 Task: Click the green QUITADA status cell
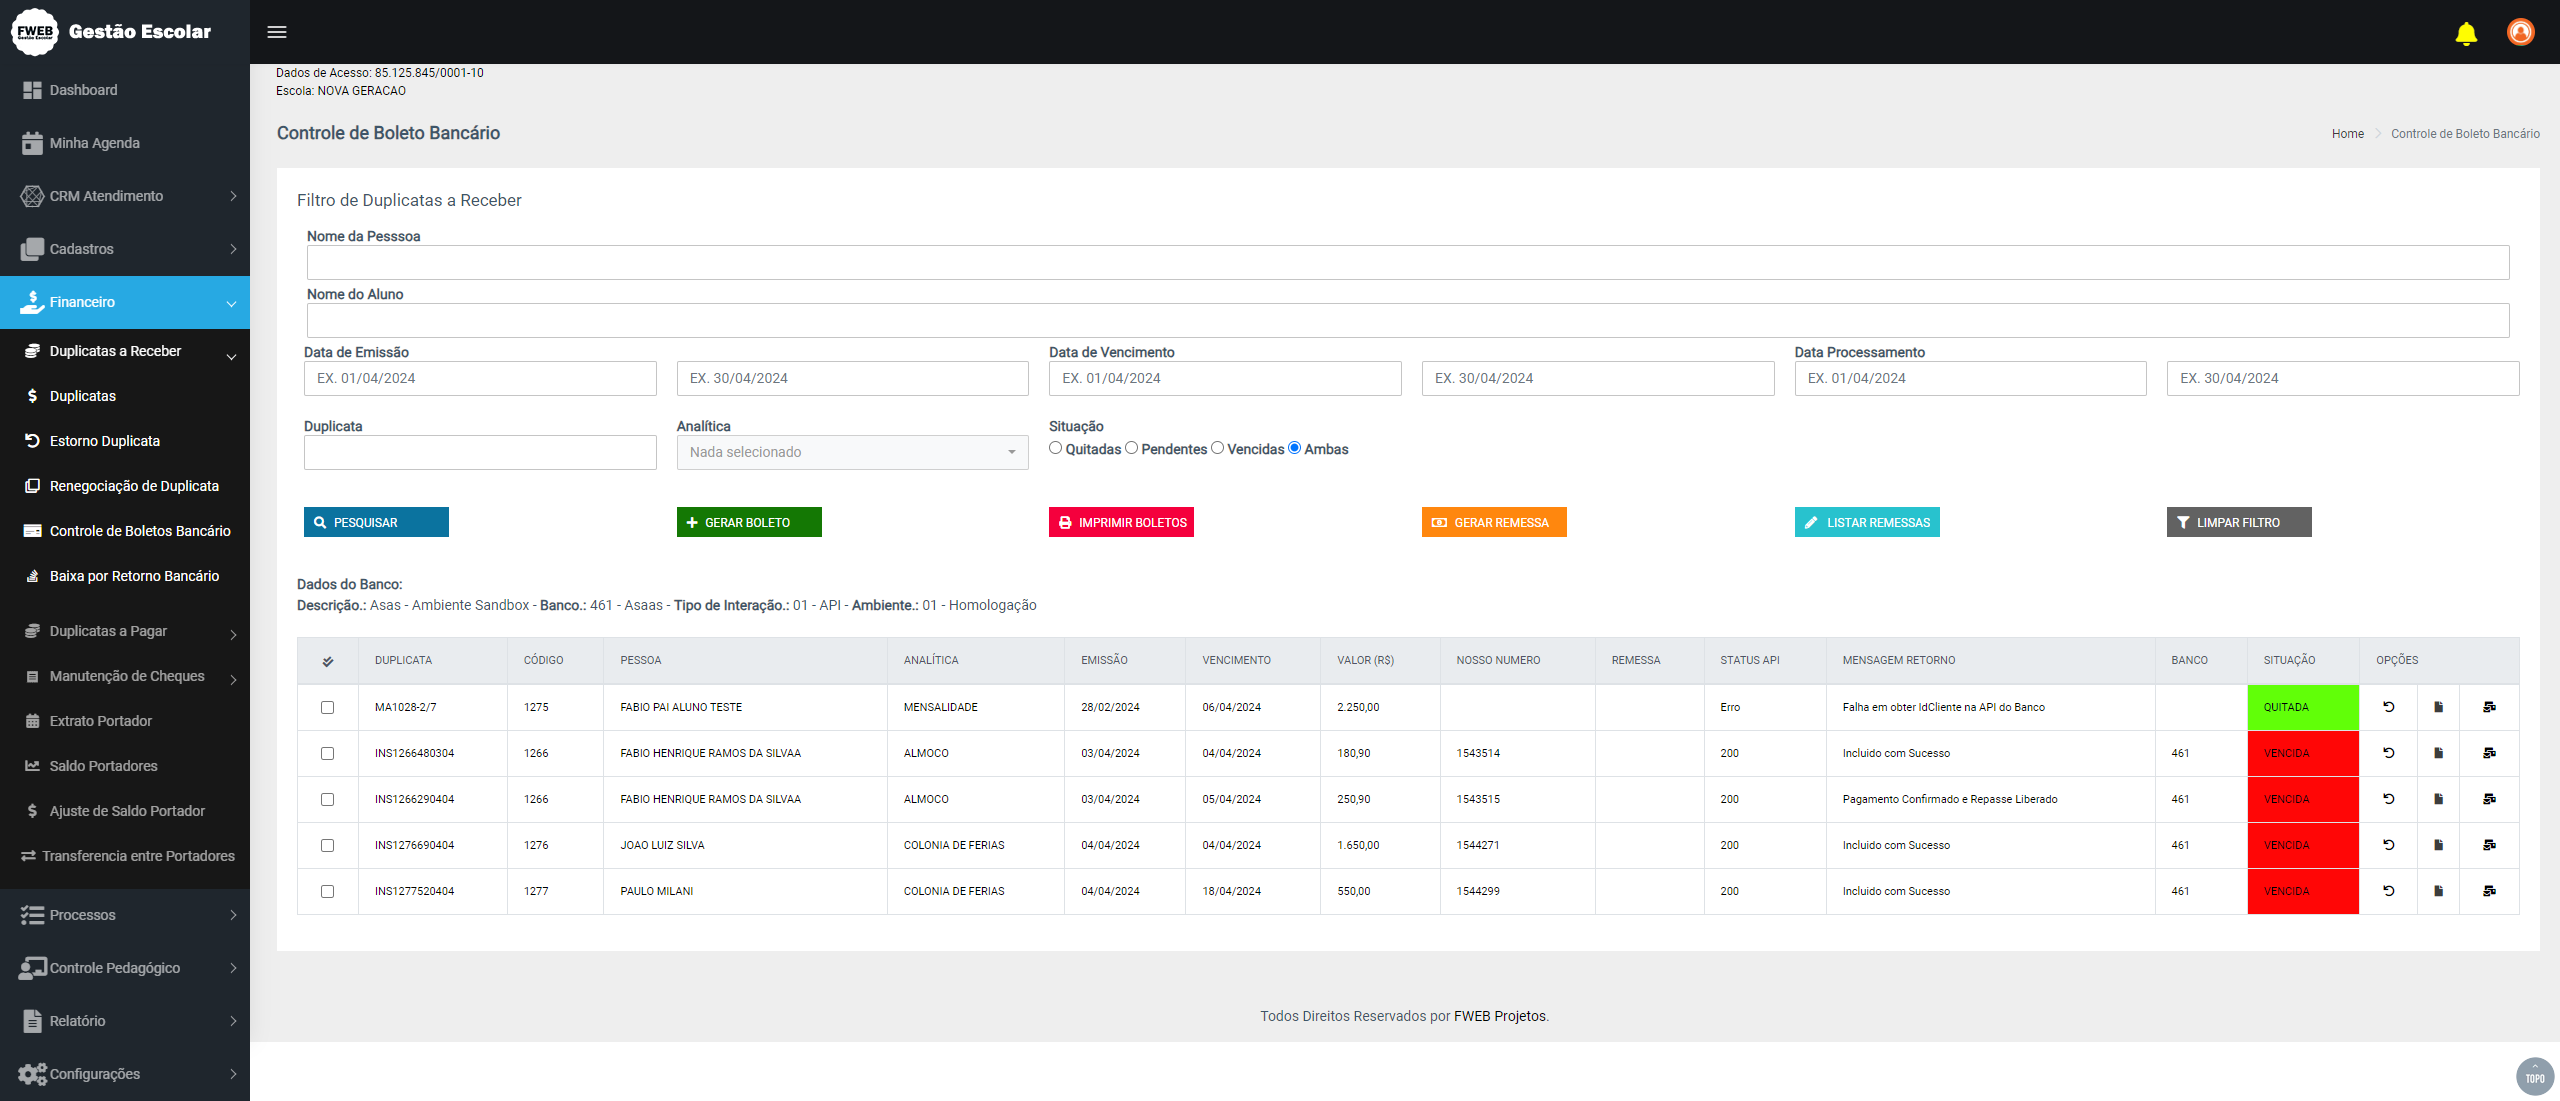coord(2302,707)
